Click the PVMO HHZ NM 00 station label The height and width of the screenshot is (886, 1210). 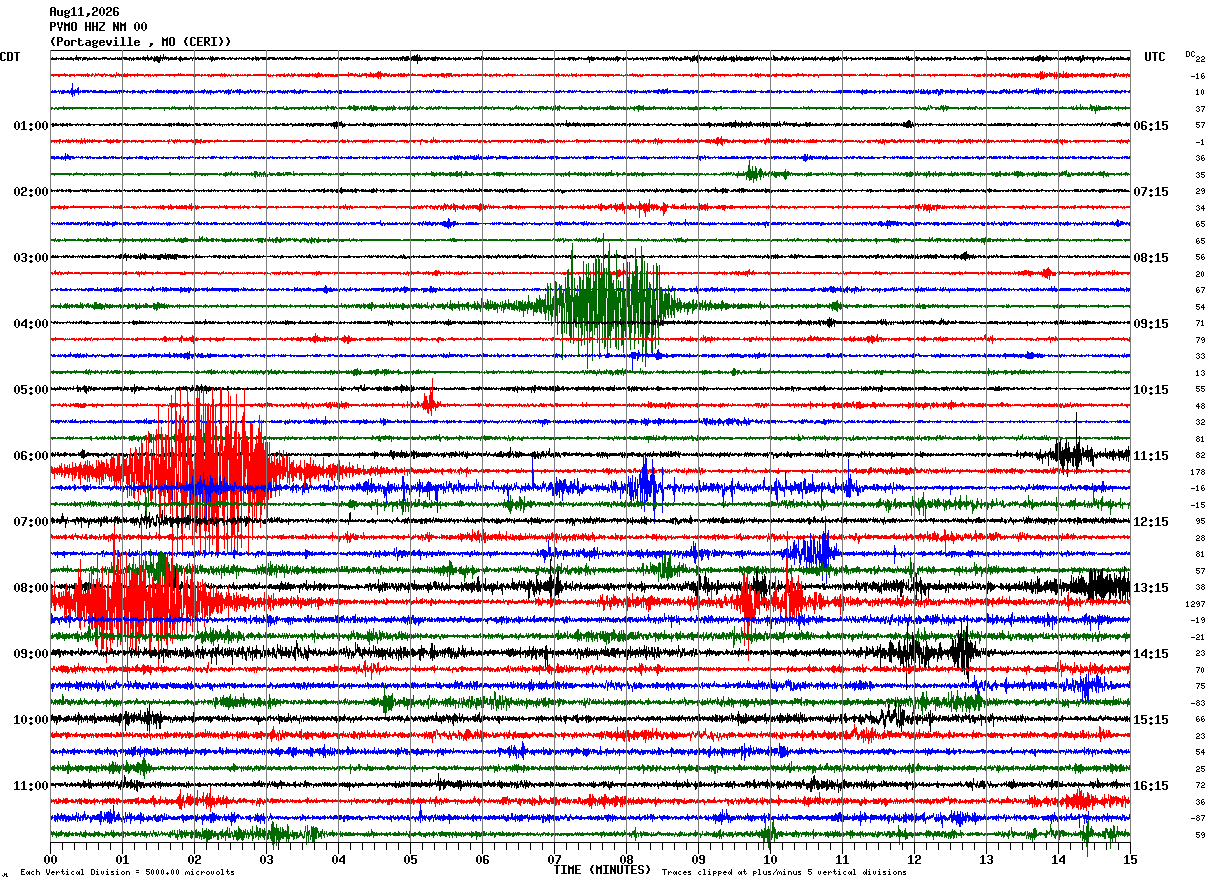coord(98,27)
